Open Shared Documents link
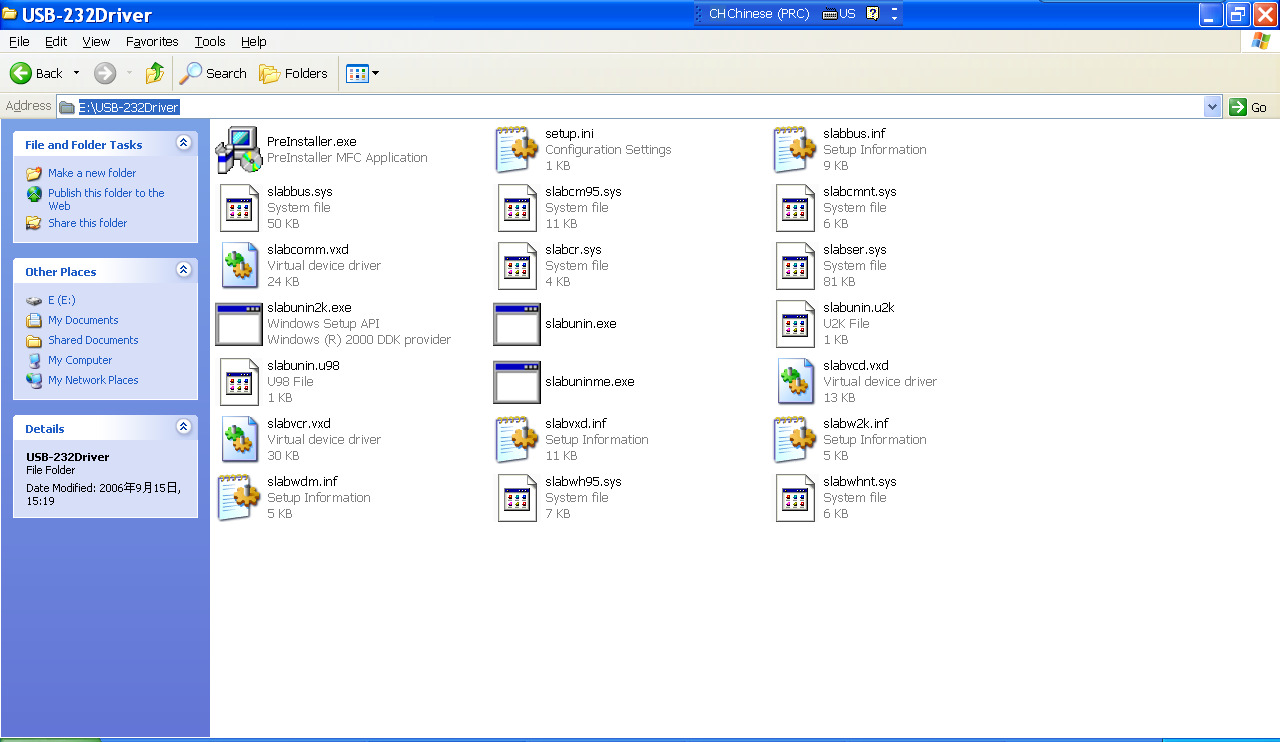 click(93, 340)
